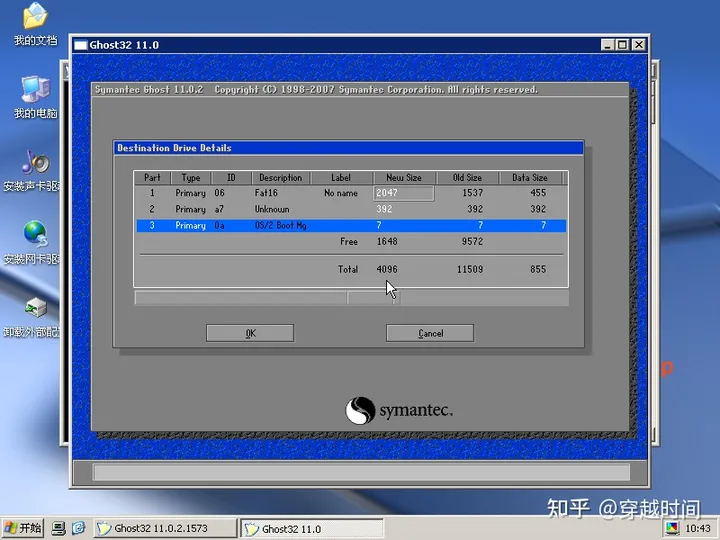Click the Data Size column header
Viewport: 720px width, 540px height.
pyautogui.click(x=529, y=178)
